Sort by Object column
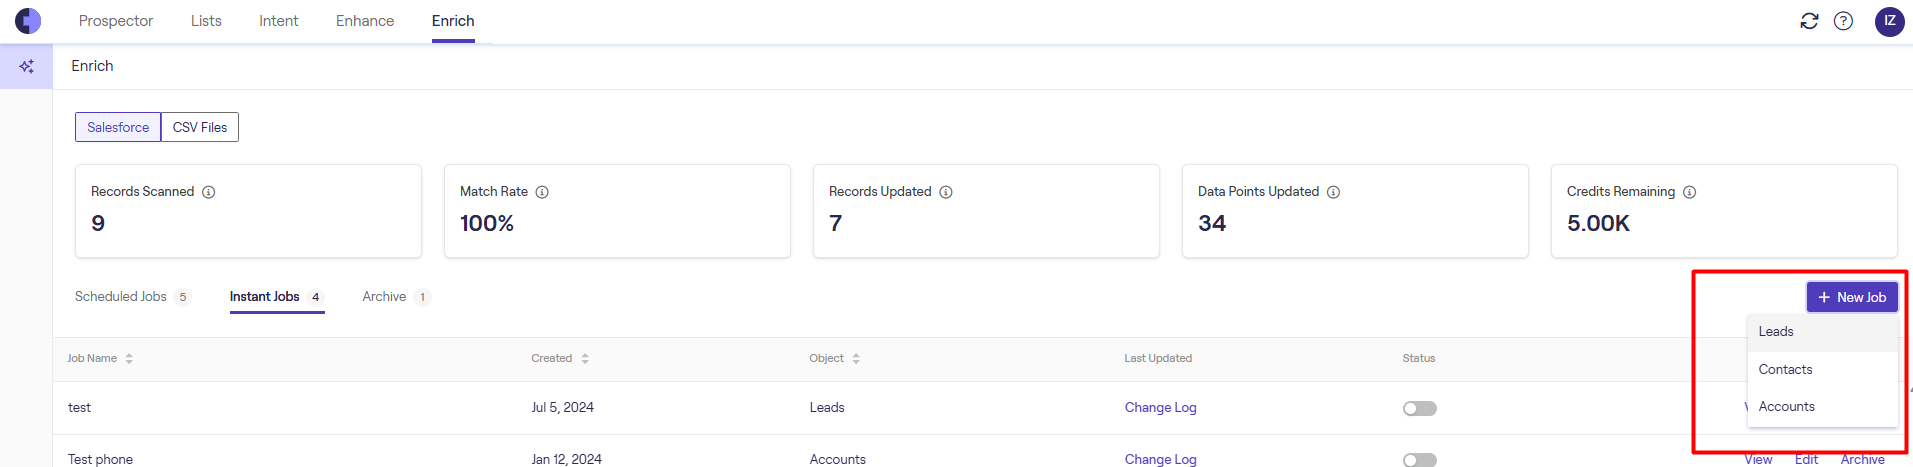Screen dimensions: 1913x467 (x=856, y=359)
